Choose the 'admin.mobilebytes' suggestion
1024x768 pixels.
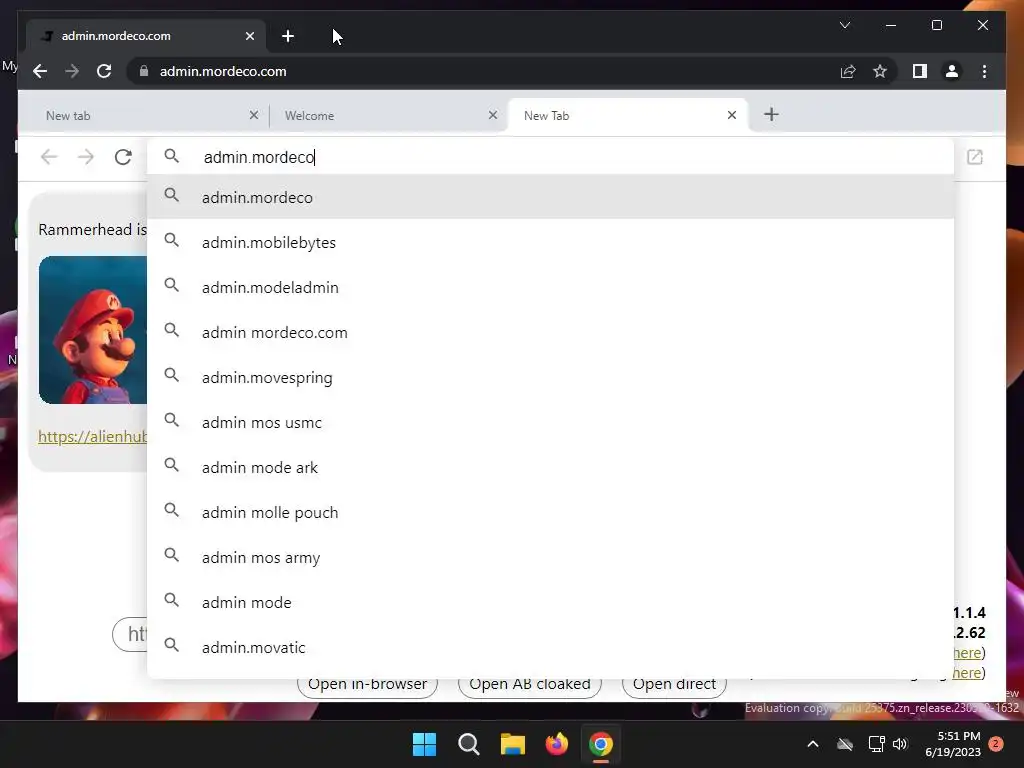[550, 242]
